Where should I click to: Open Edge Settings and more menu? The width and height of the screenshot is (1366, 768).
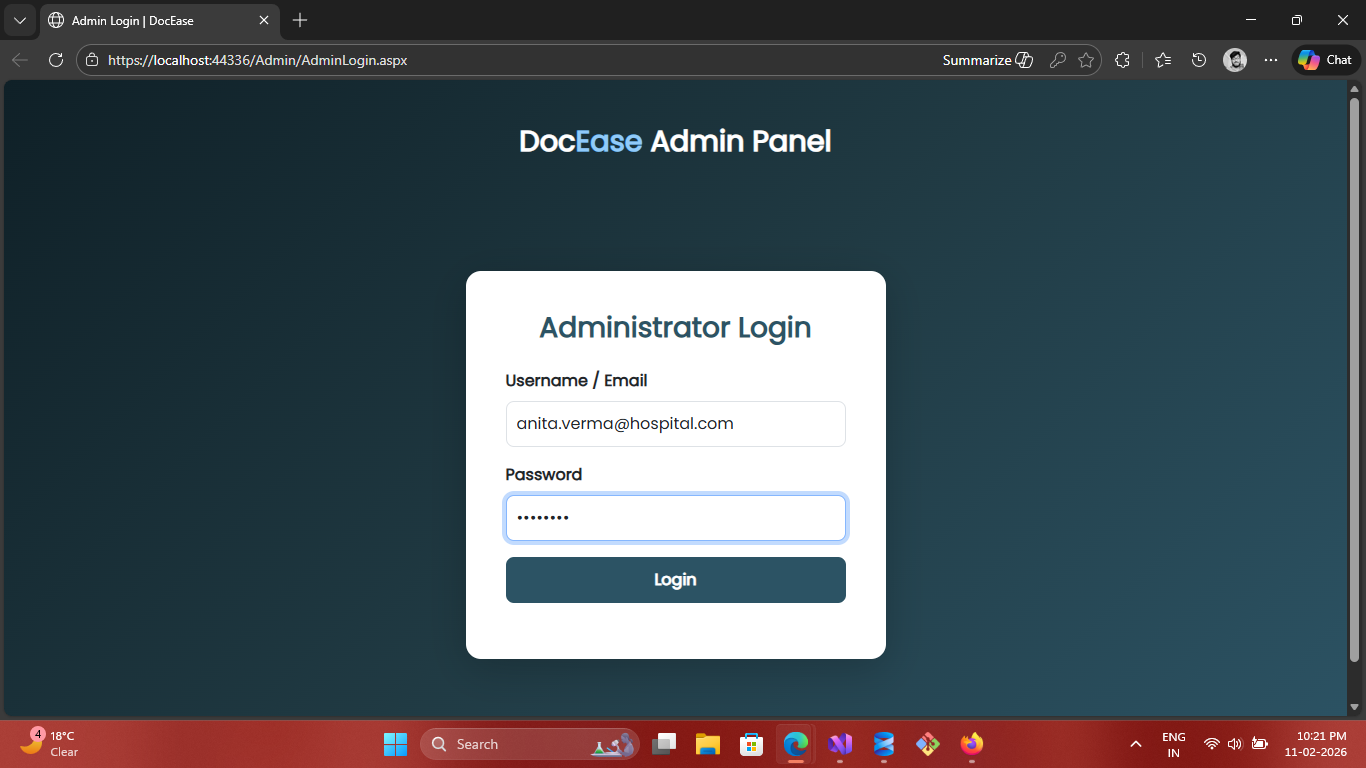1271,60
